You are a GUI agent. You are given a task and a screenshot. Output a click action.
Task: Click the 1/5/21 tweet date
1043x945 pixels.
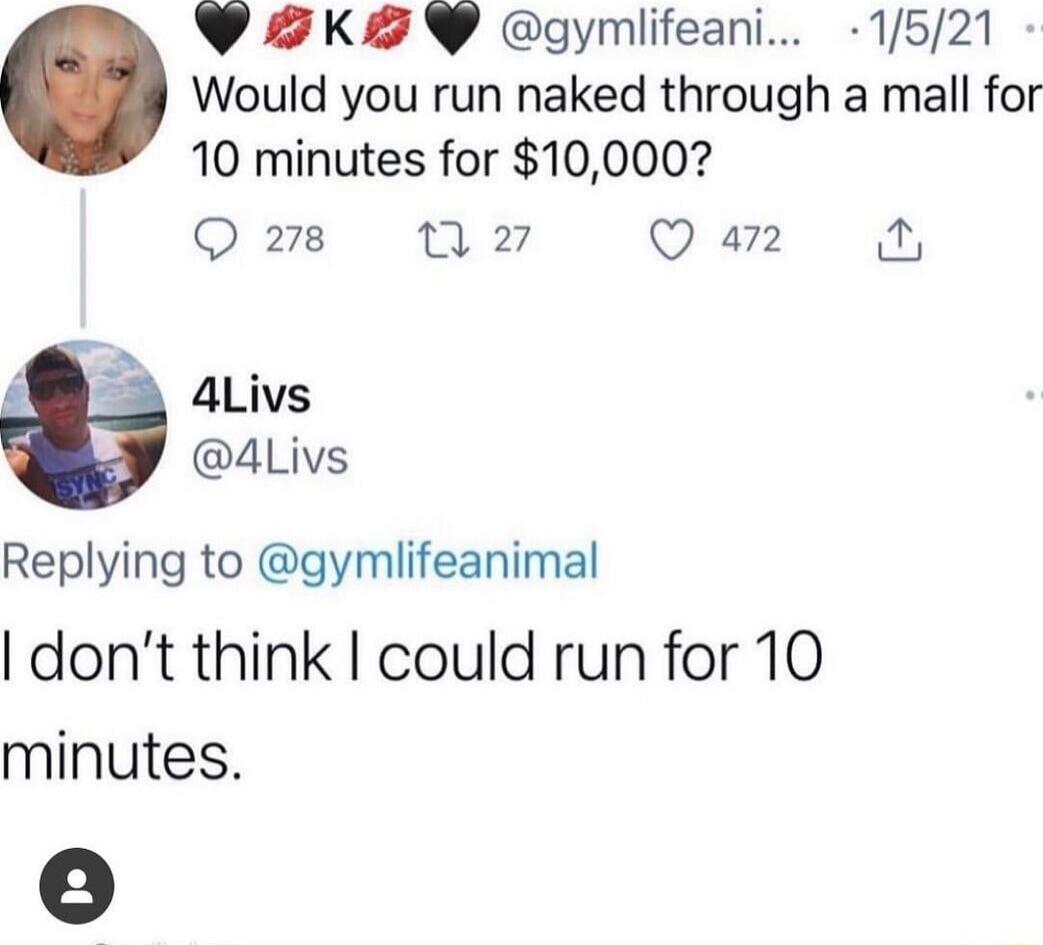click(931, 29)
